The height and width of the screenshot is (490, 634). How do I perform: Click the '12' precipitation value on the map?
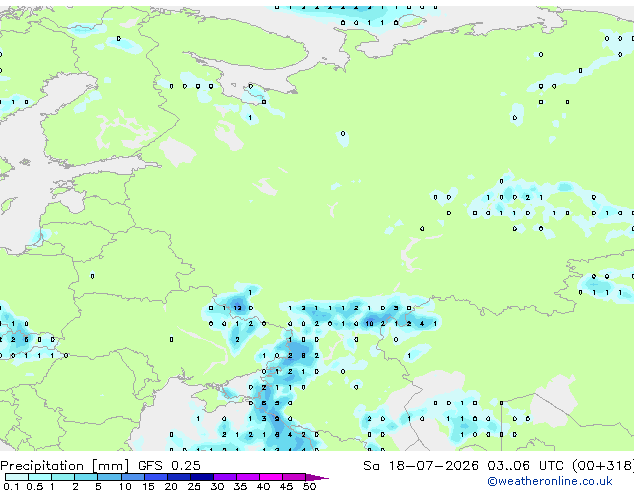pos(237,308)
